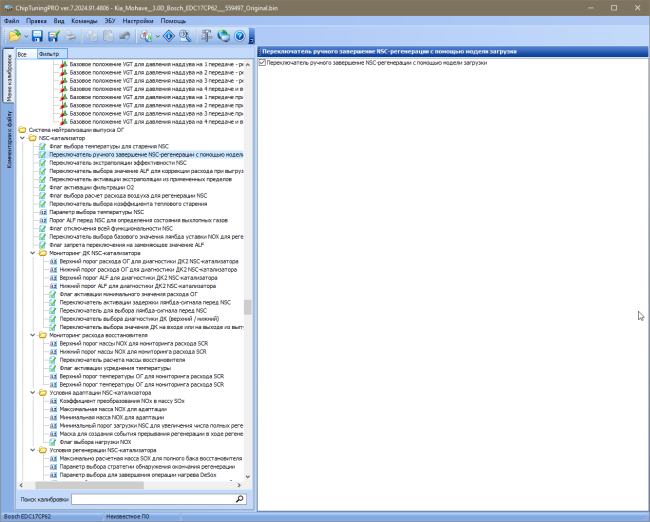Viewport: 650px width, 522px height.
Task: Select Флаг выбора расчет расхода воздуха для регенерации NSC
Action: (x=128, y=196)
